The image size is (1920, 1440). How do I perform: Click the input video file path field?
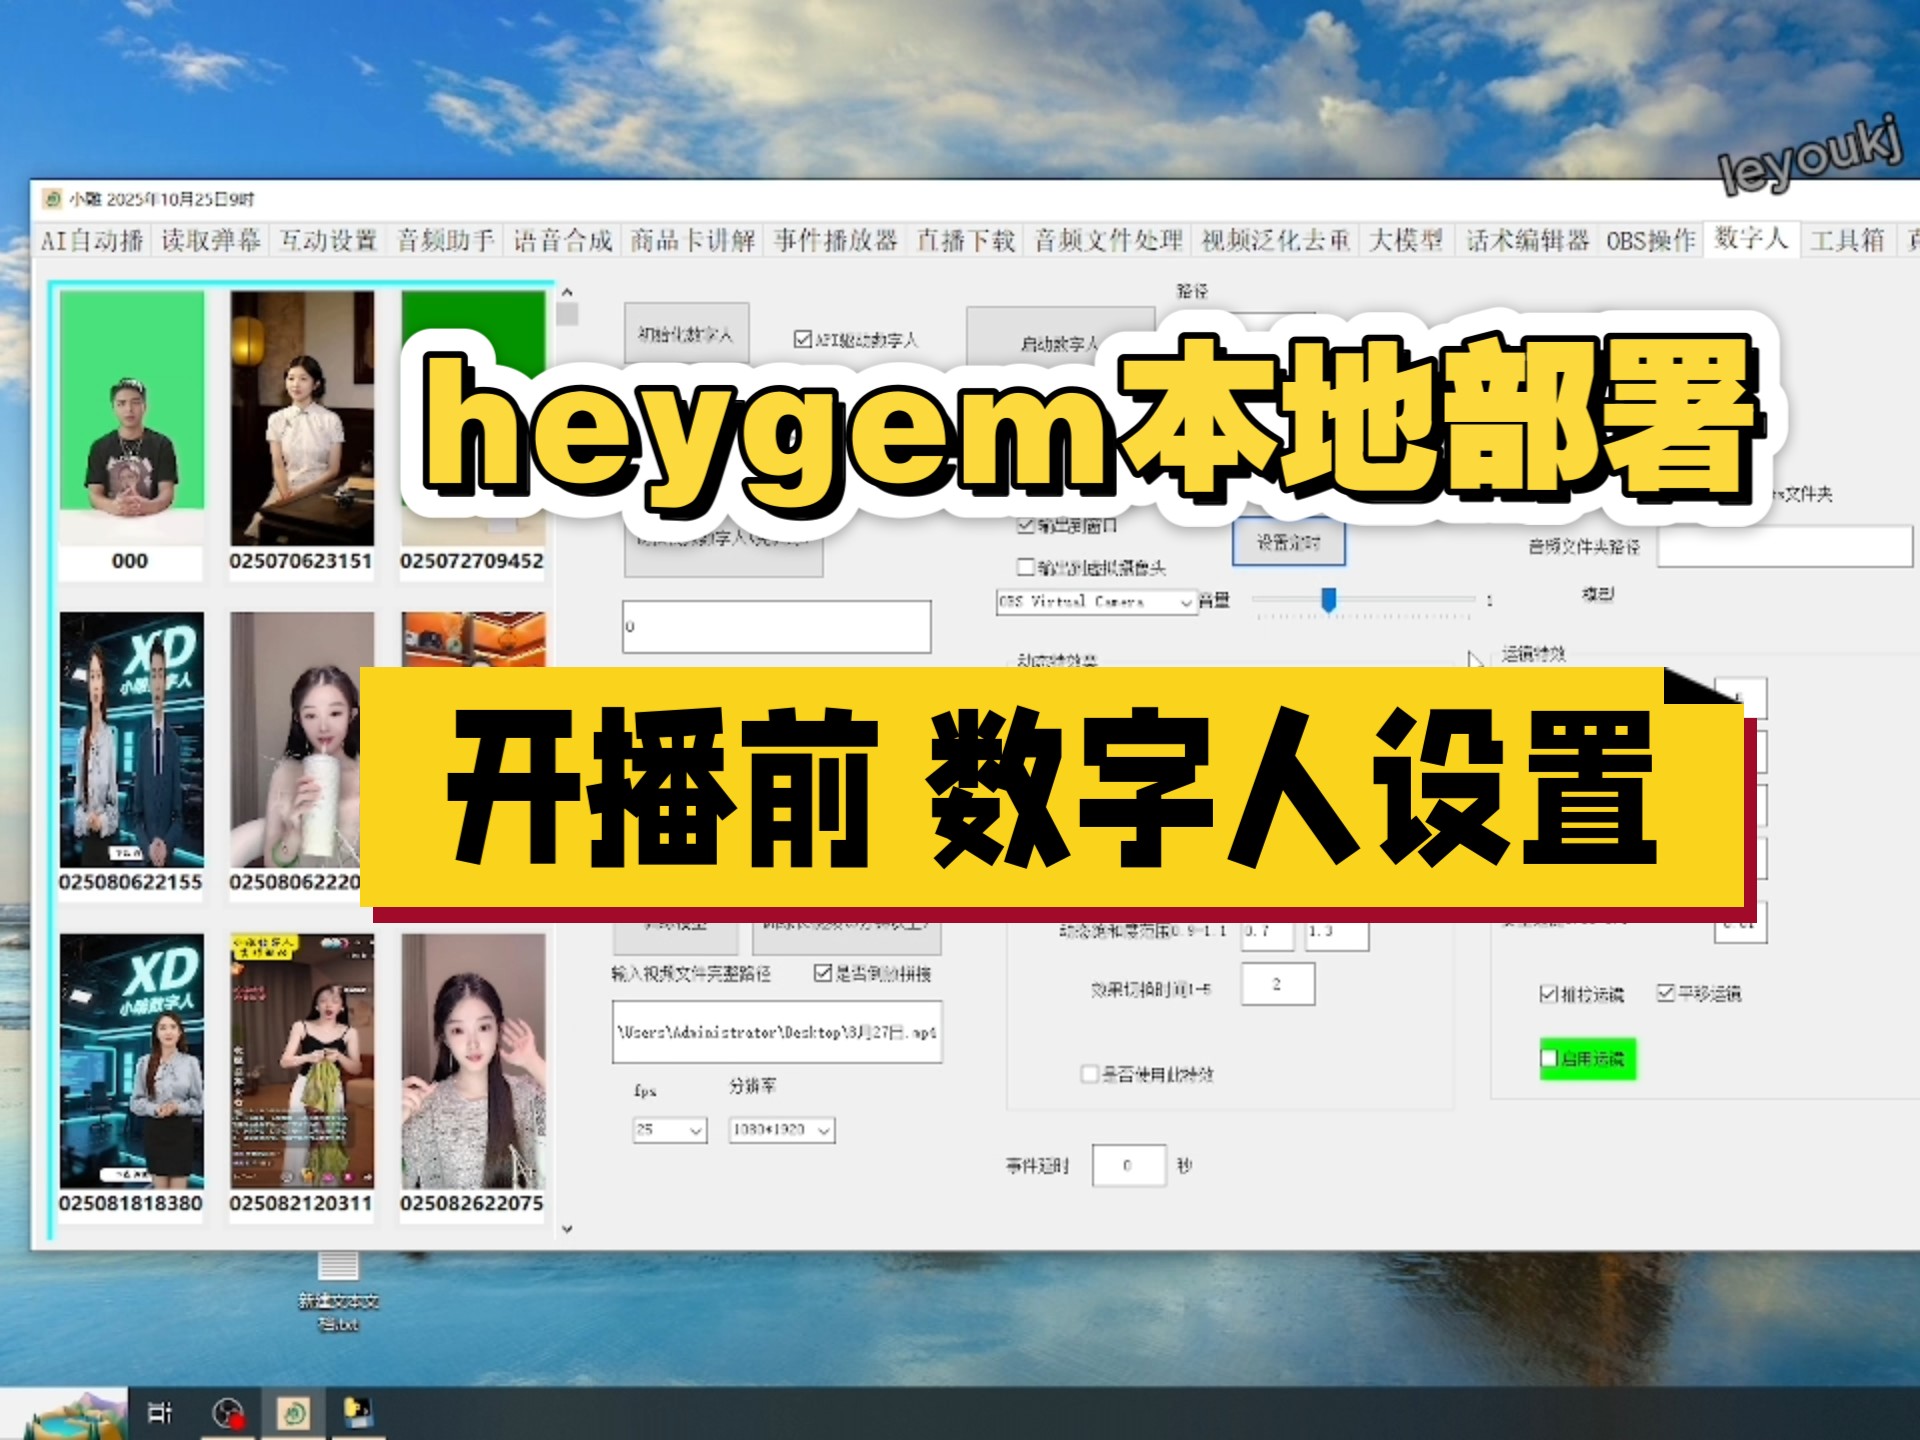(777, 1032)
